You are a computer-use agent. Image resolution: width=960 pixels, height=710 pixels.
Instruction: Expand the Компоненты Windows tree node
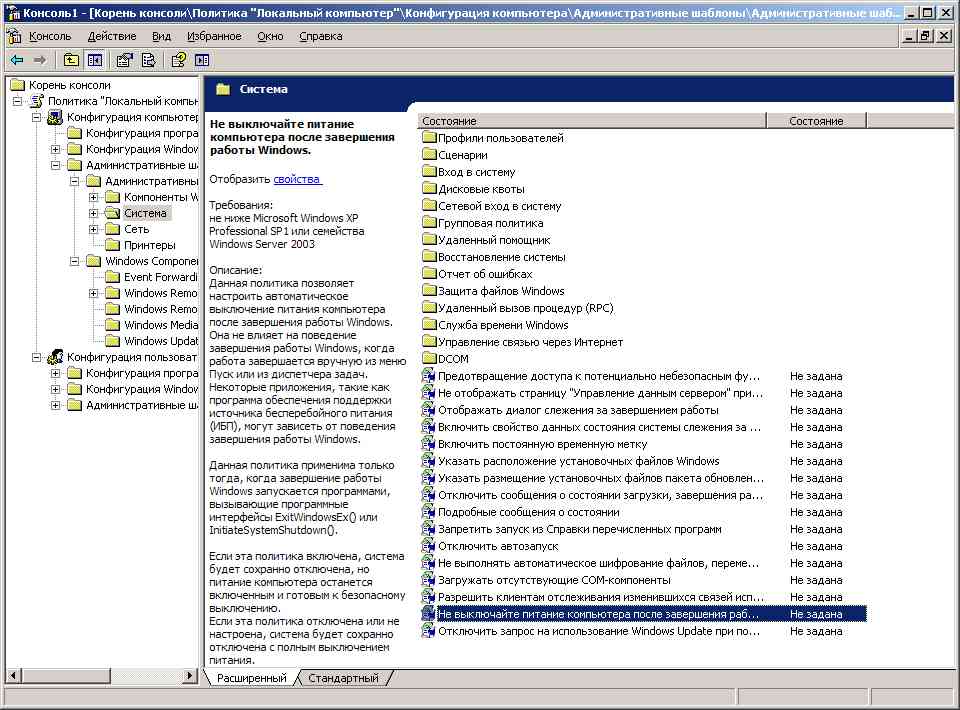tap(94, 197)
